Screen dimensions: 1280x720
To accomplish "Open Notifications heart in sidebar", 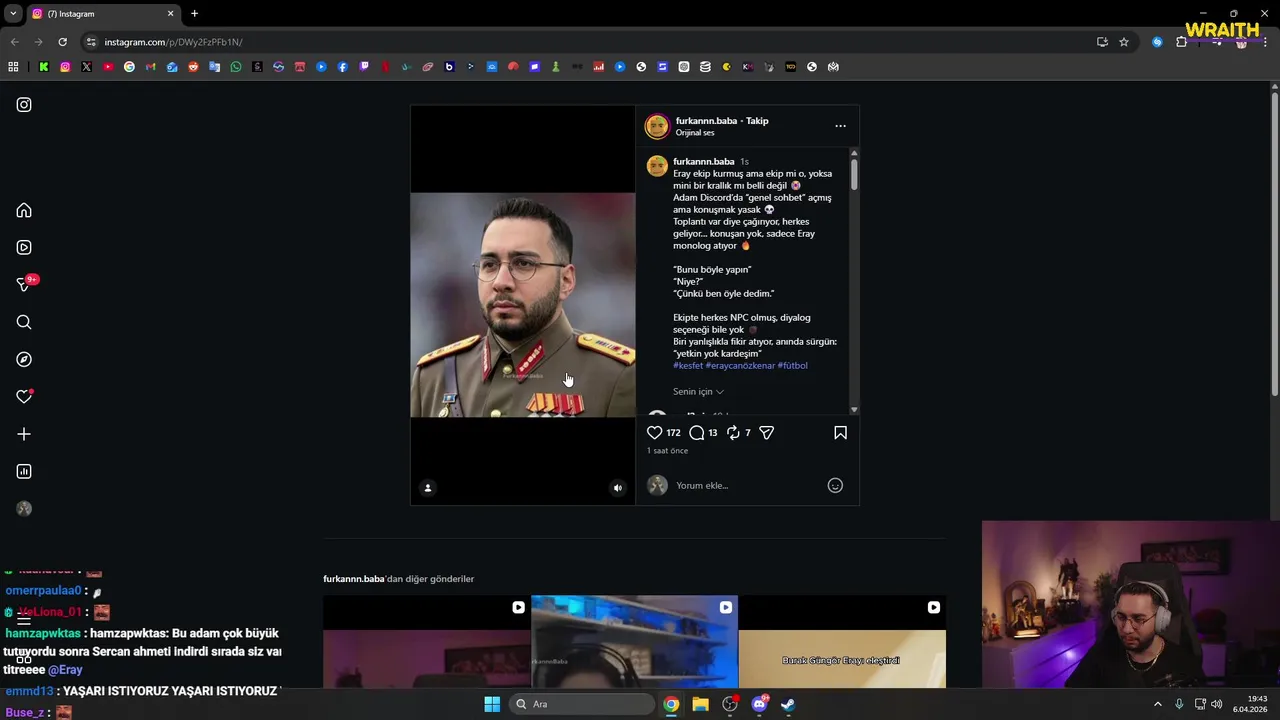I will coord(24,397).
